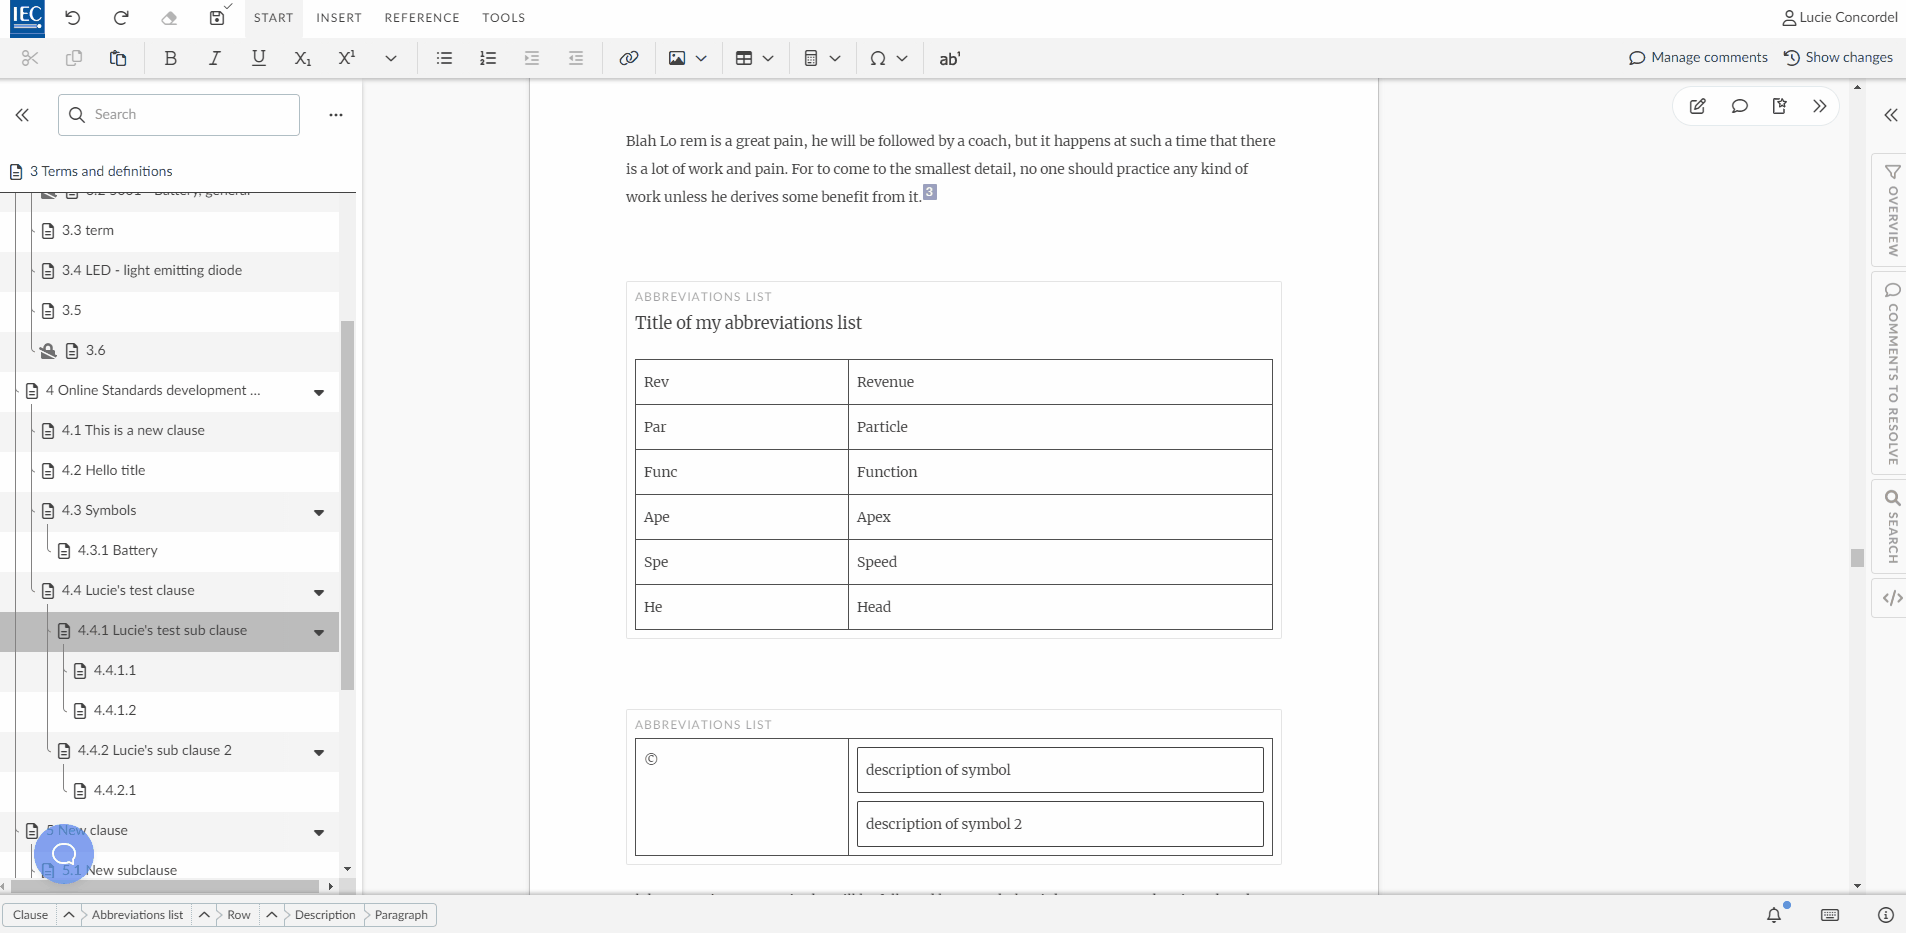Open the notifications bell
The image size is (1906, 933).
click(1773, 914)
